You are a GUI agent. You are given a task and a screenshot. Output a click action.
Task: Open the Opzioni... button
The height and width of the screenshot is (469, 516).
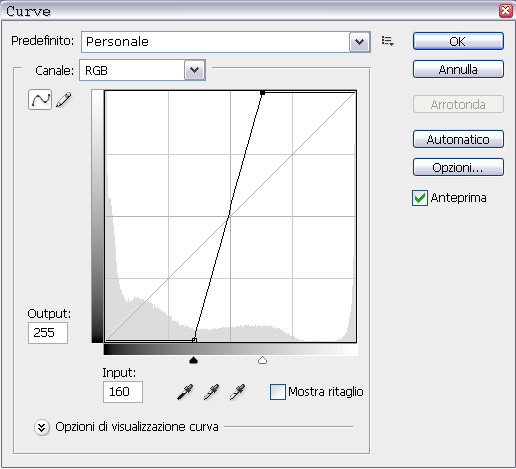(458, 167)
